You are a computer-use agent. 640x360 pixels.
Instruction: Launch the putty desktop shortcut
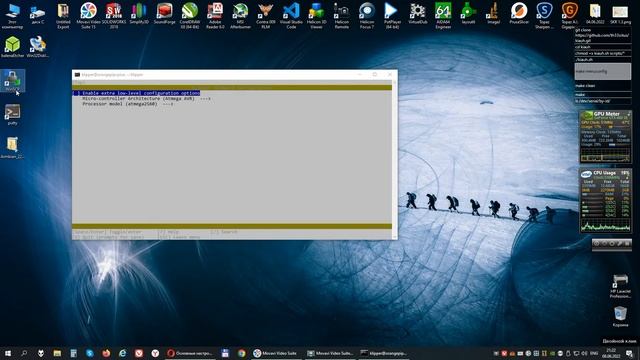pos(13,114)
